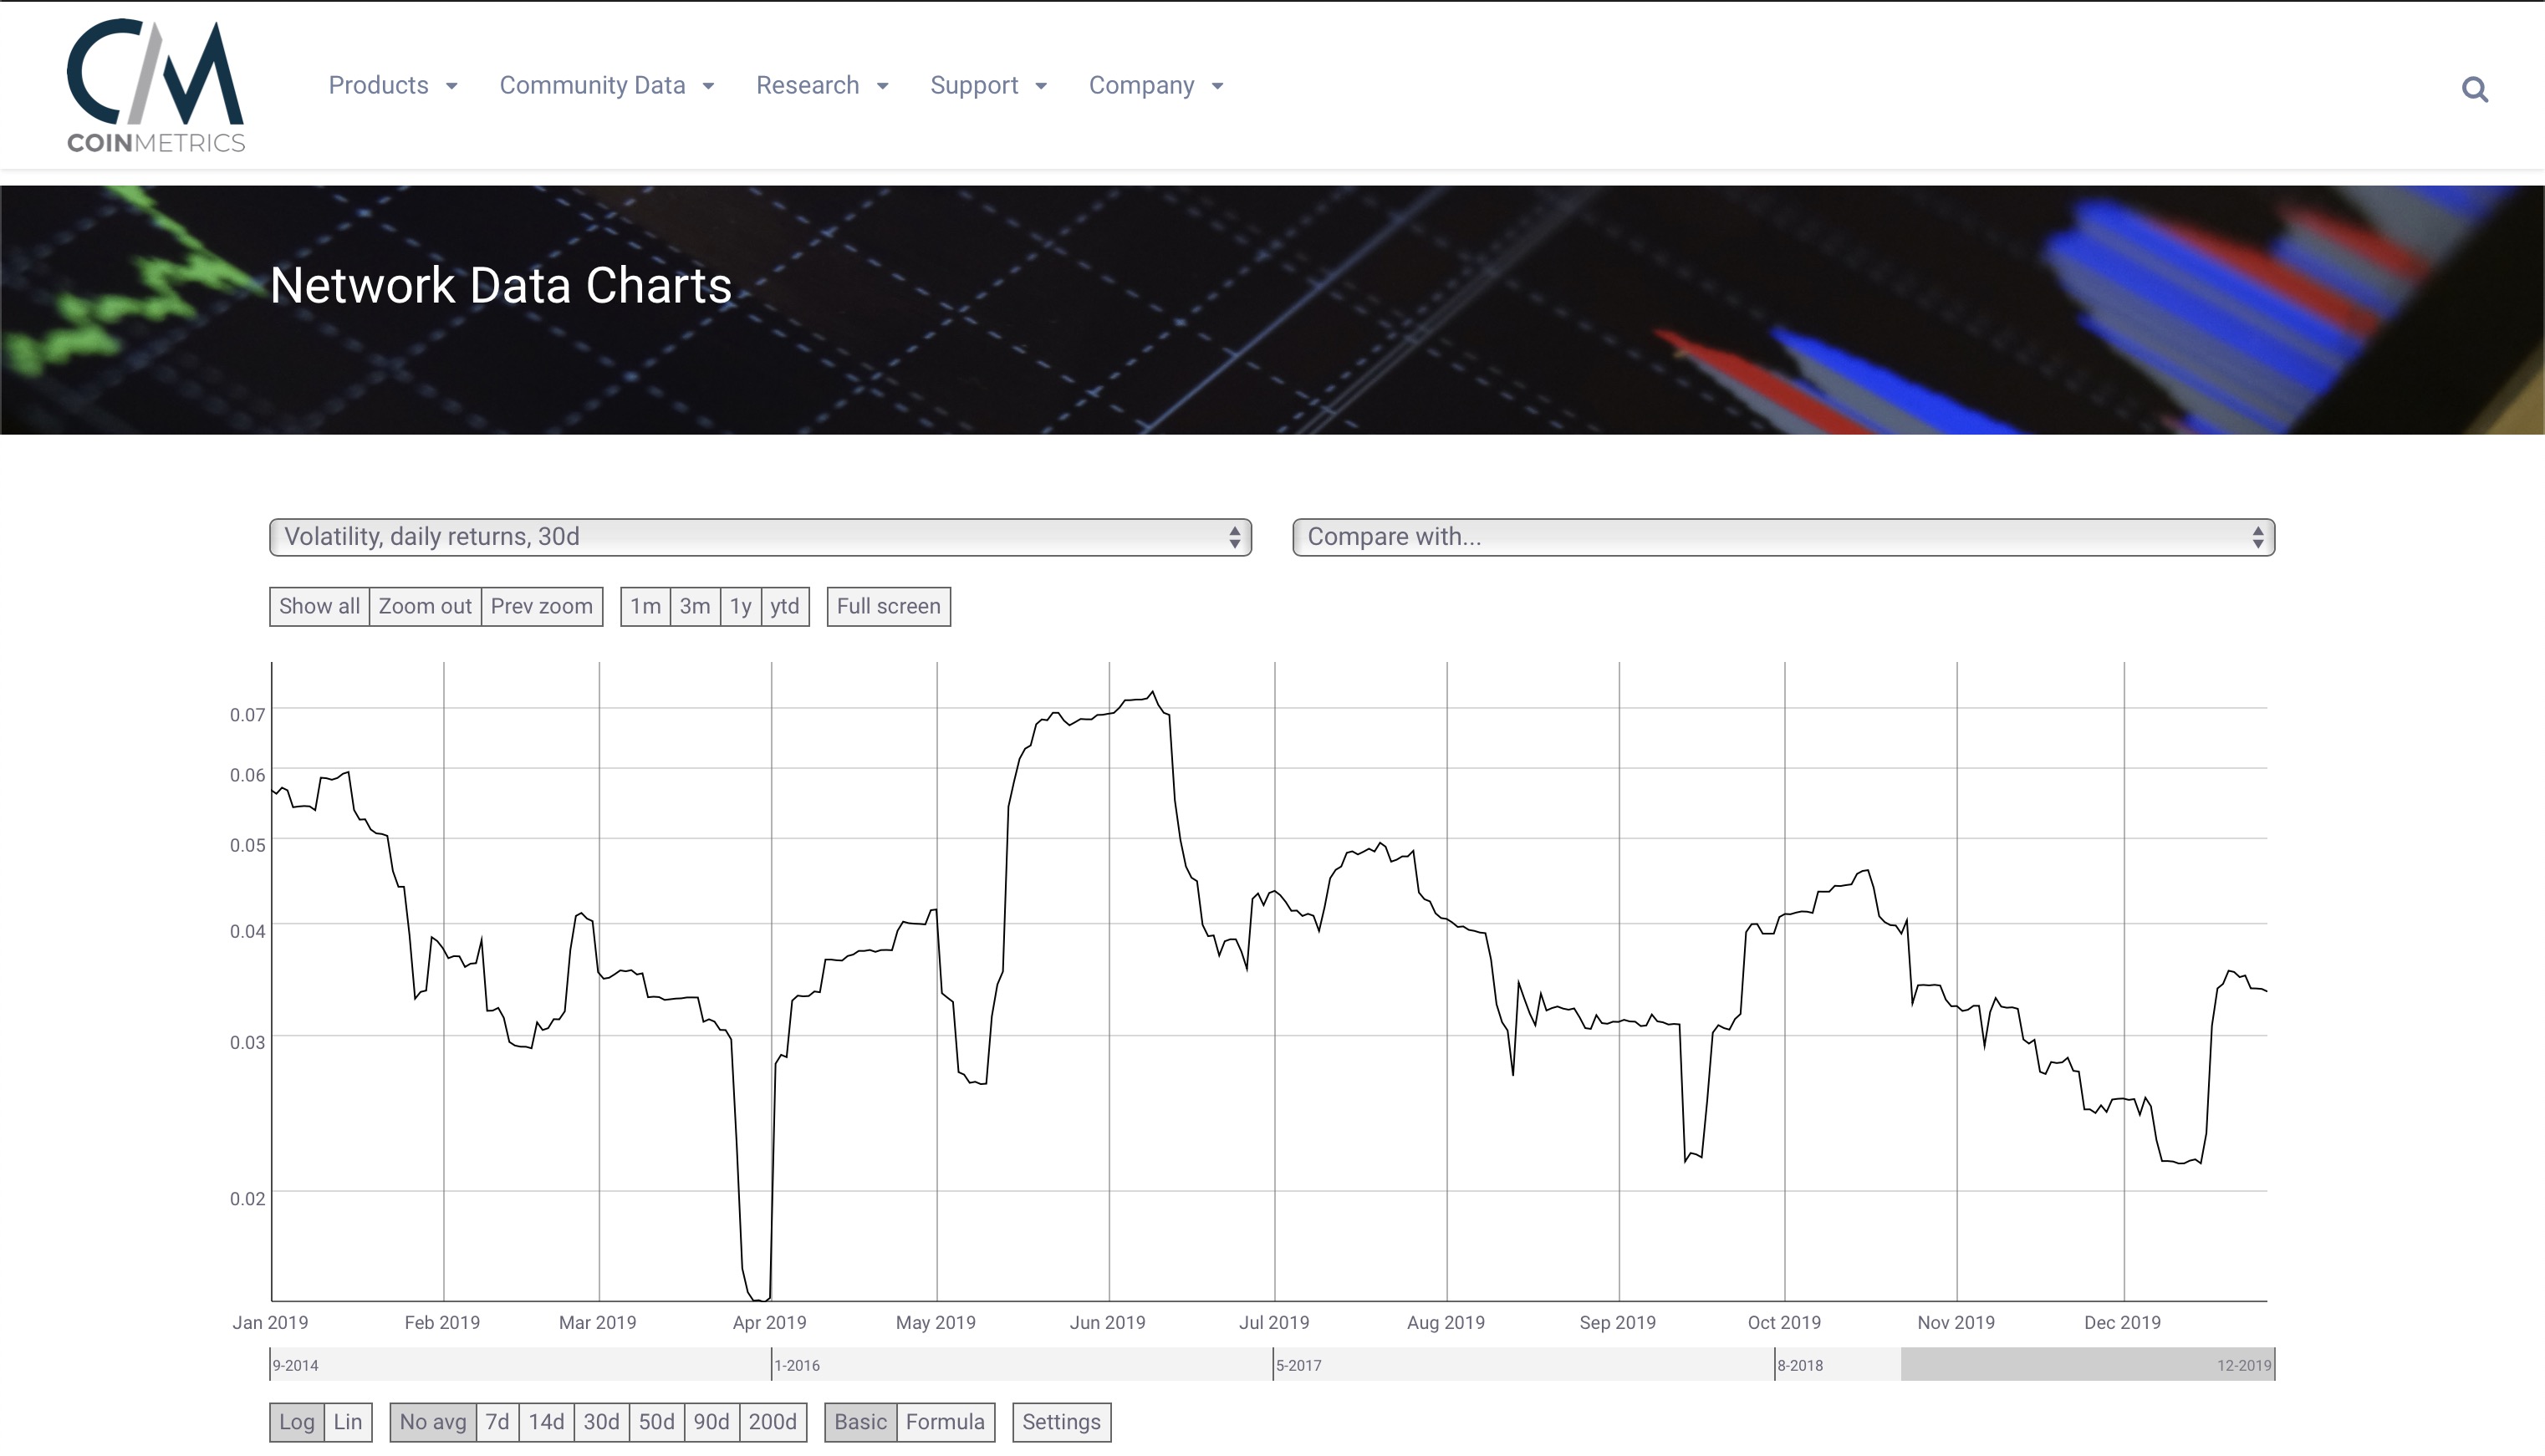Select 90d moving average
Viewport: 2545px width, 1456px height.
point(711,1422)
